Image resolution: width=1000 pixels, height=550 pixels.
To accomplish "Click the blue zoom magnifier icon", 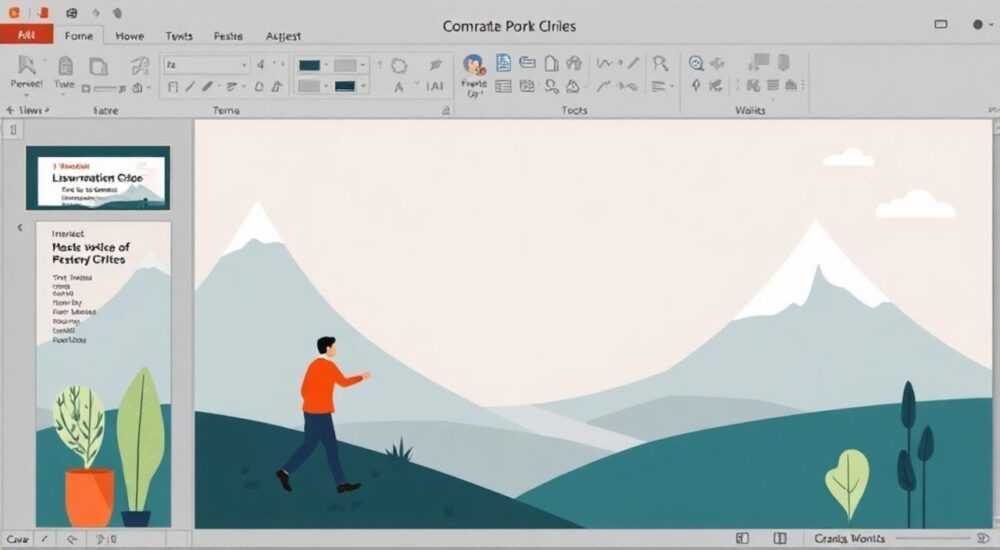I will click(x=696, y=63).
